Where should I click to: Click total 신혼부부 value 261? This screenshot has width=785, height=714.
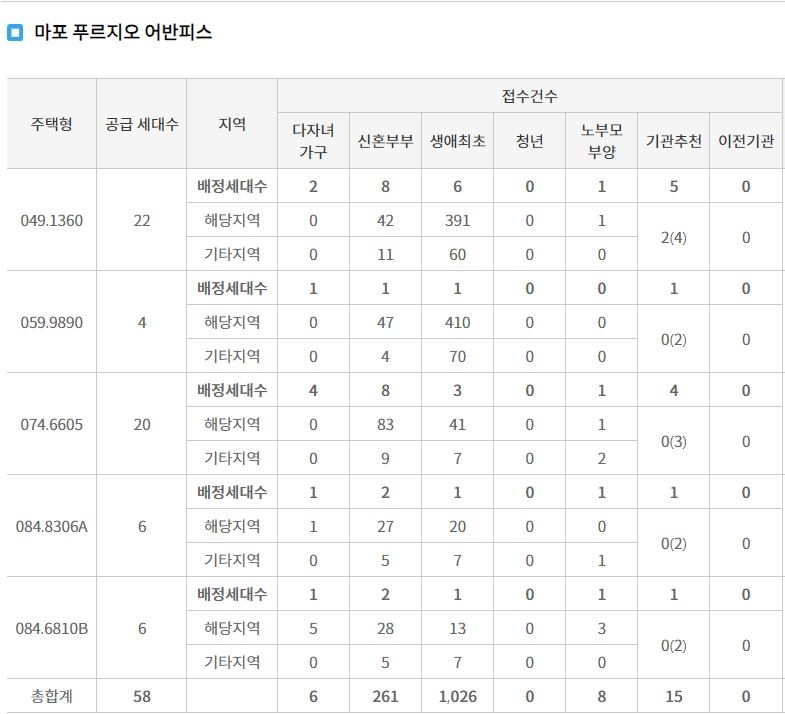tap(385, 696)
